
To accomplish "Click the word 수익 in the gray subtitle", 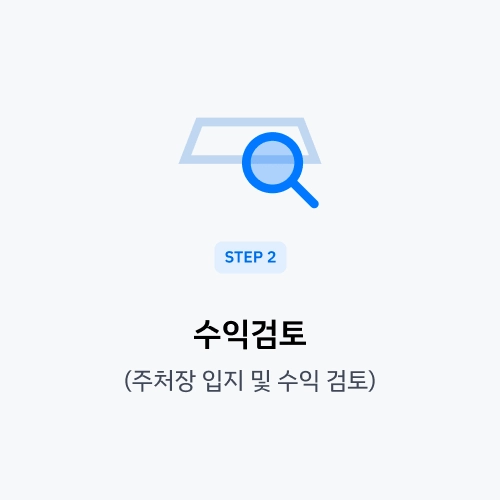I will (298, 381).
